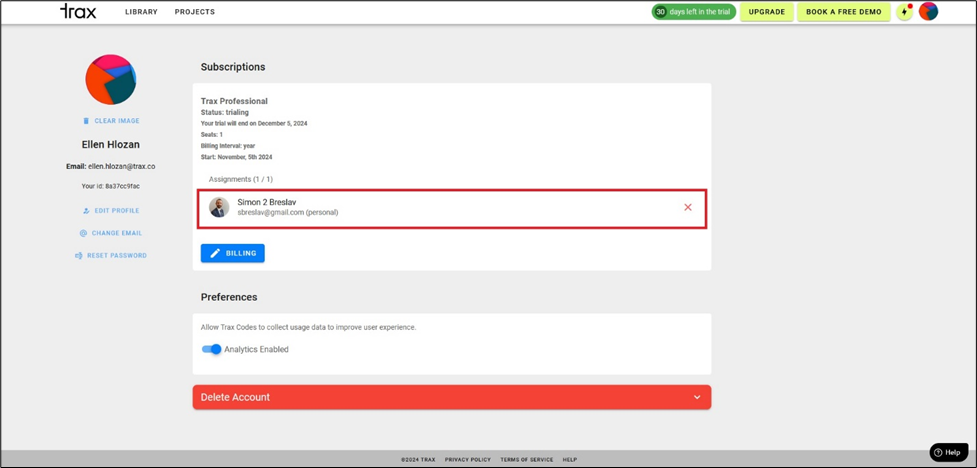Click the Delete Account heading text
This screenshot has height=468, width=977.
pyautogui.click(x=235, y=397)
